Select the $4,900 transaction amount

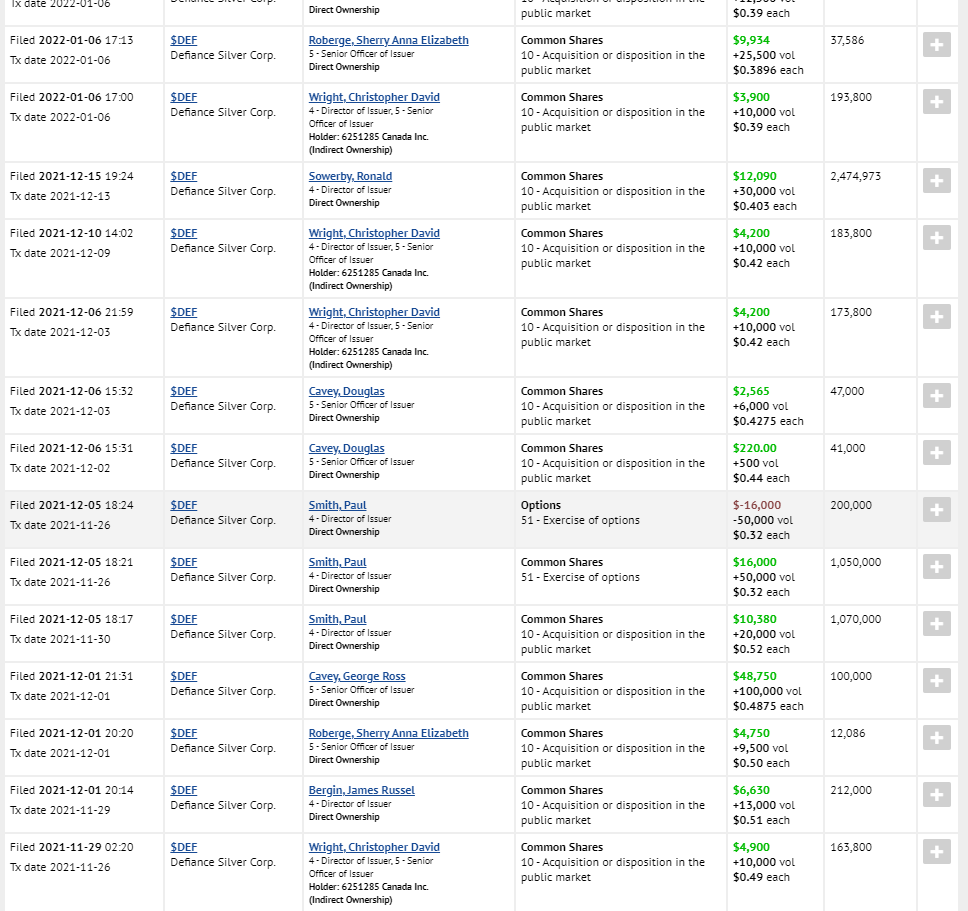[751, 847]
